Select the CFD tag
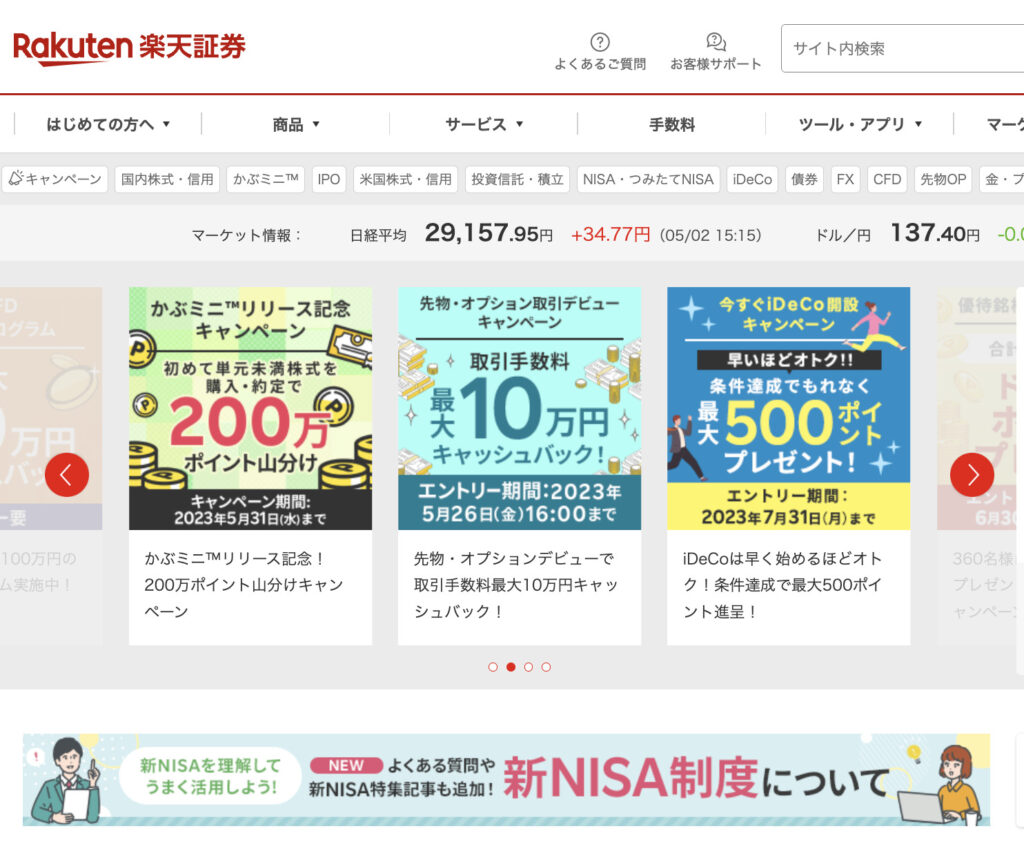 click(887, 179)
